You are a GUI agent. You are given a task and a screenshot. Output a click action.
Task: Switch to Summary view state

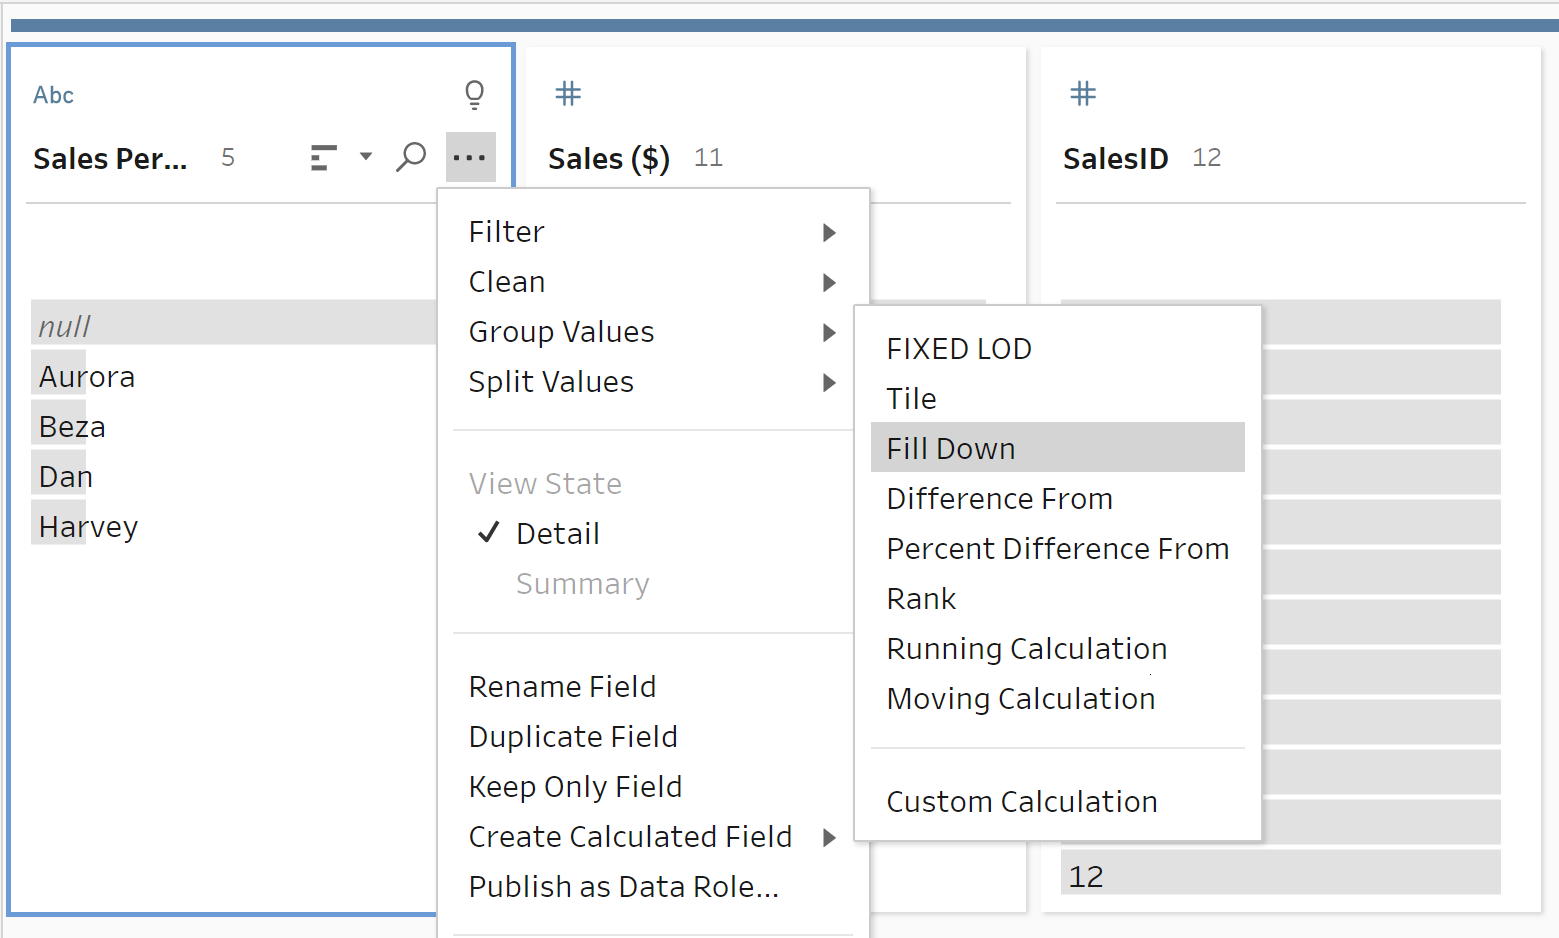pos(582,584)
